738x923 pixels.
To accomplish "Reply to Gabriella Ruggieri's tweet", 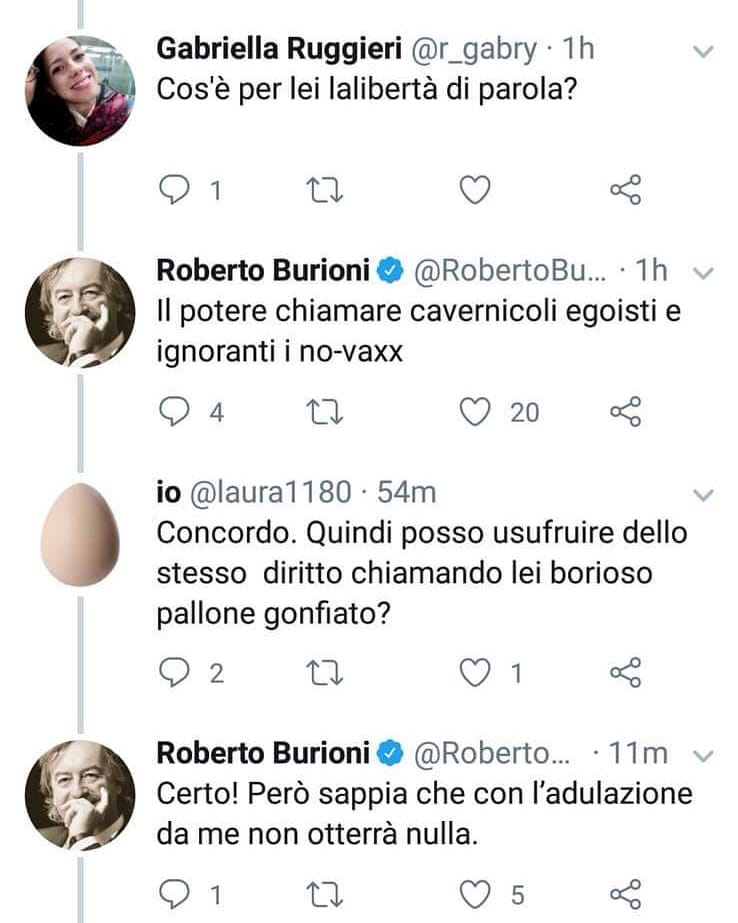I will coord(175,190).
